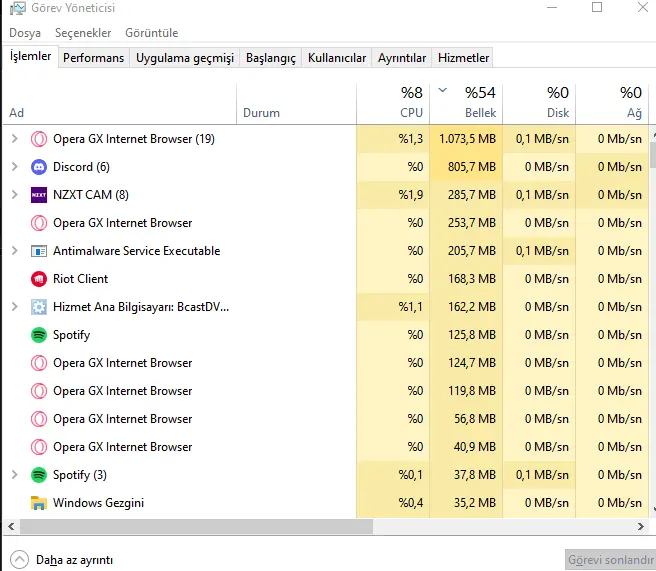Switch to the Kullanıcılar tab
This screenshot has height=571, width=656.
337,58
